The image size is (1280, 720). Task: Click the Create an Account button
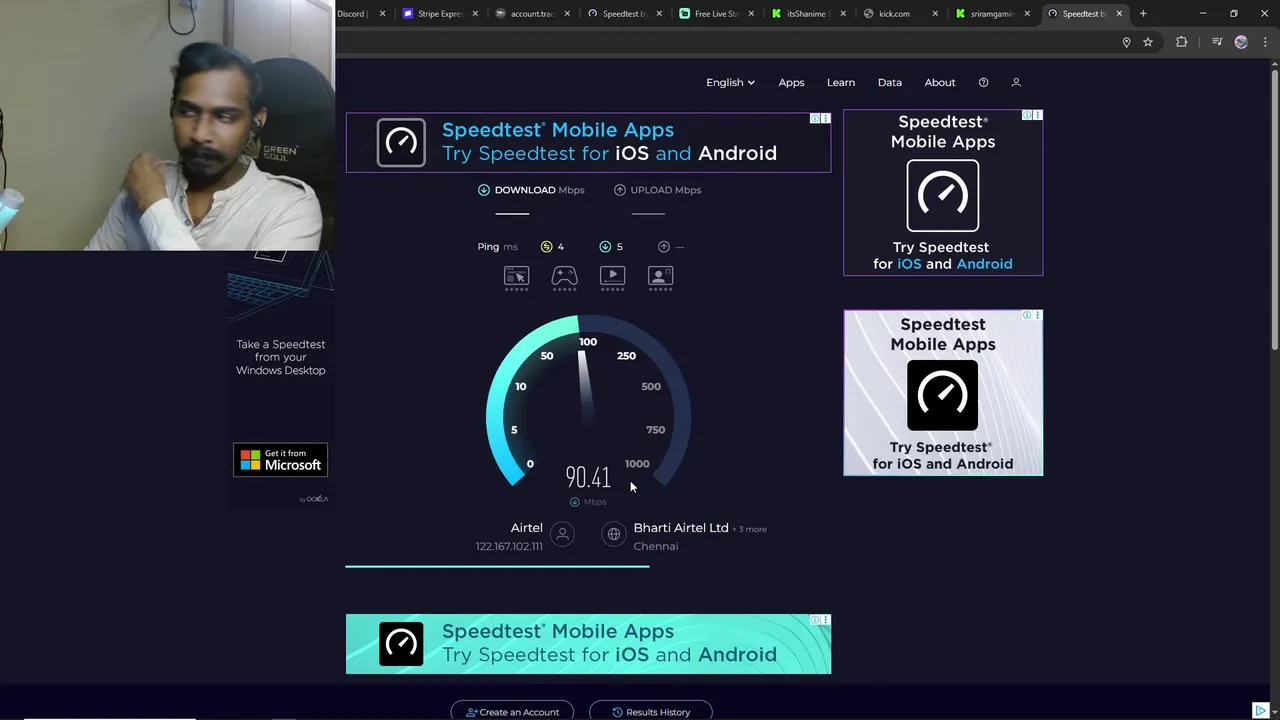pos(512,711)
